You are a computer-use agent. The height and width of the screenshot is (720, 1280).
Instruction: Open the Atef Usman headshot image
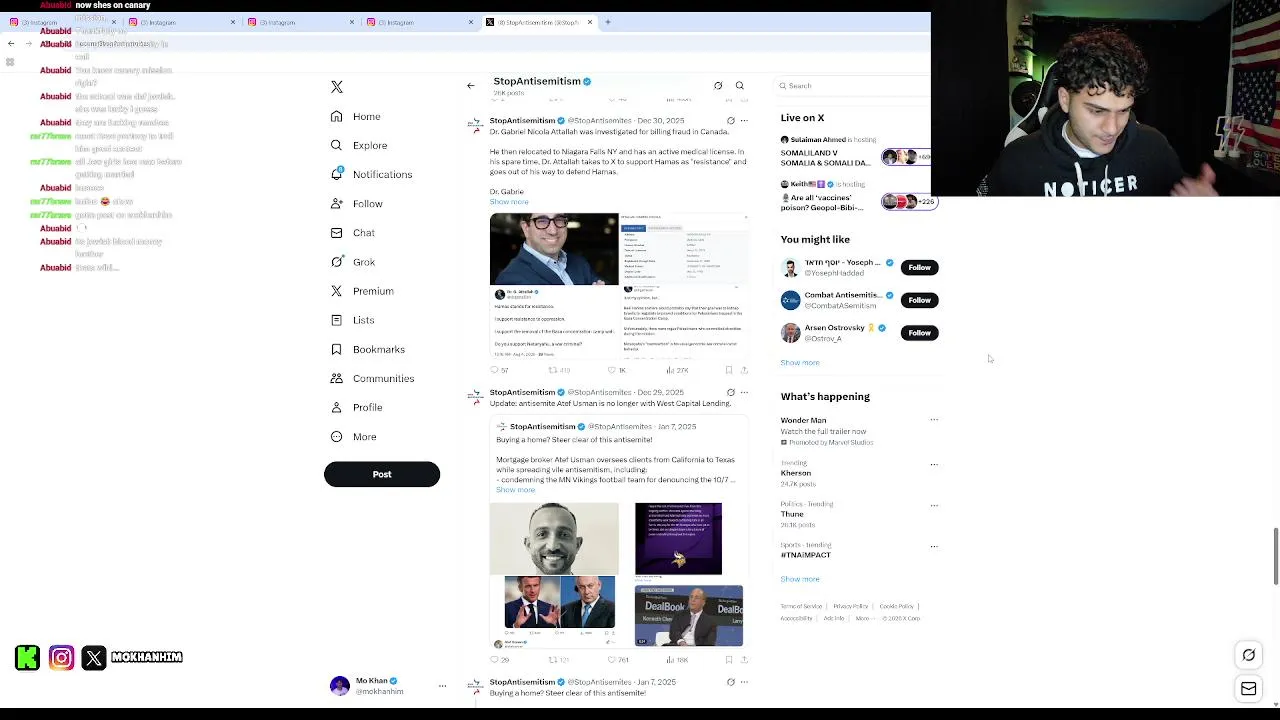pos(554,539)
